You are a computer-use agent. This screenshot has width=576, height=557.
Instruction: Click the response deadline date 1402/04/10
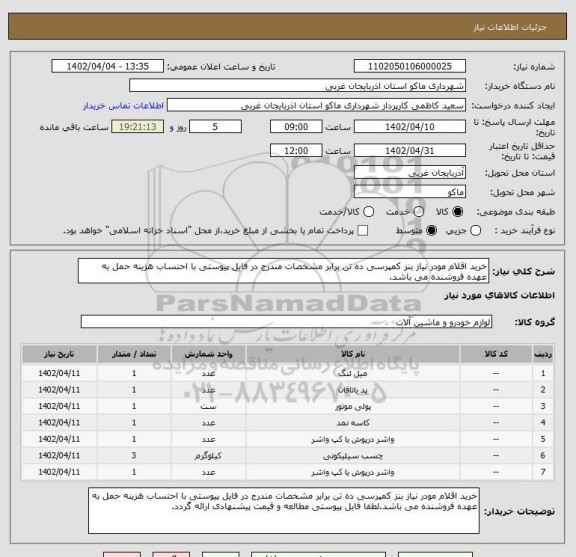coord(410,127)
